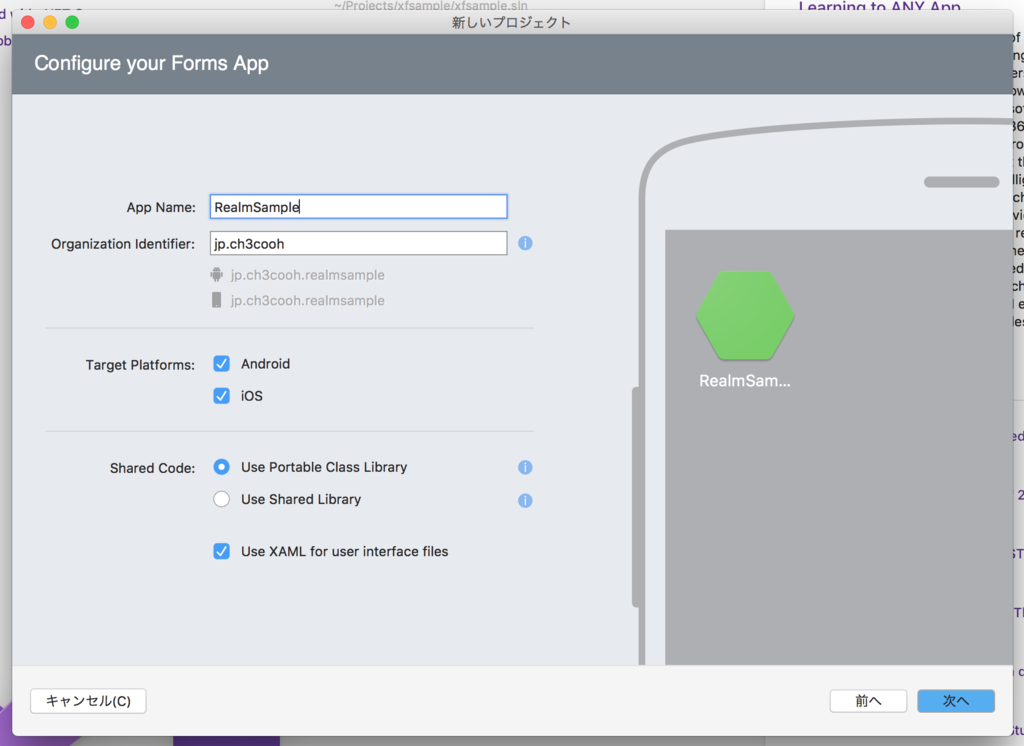Click the green hexagon app icon preview
The image size is (1024, 746).
coord(745,316)
